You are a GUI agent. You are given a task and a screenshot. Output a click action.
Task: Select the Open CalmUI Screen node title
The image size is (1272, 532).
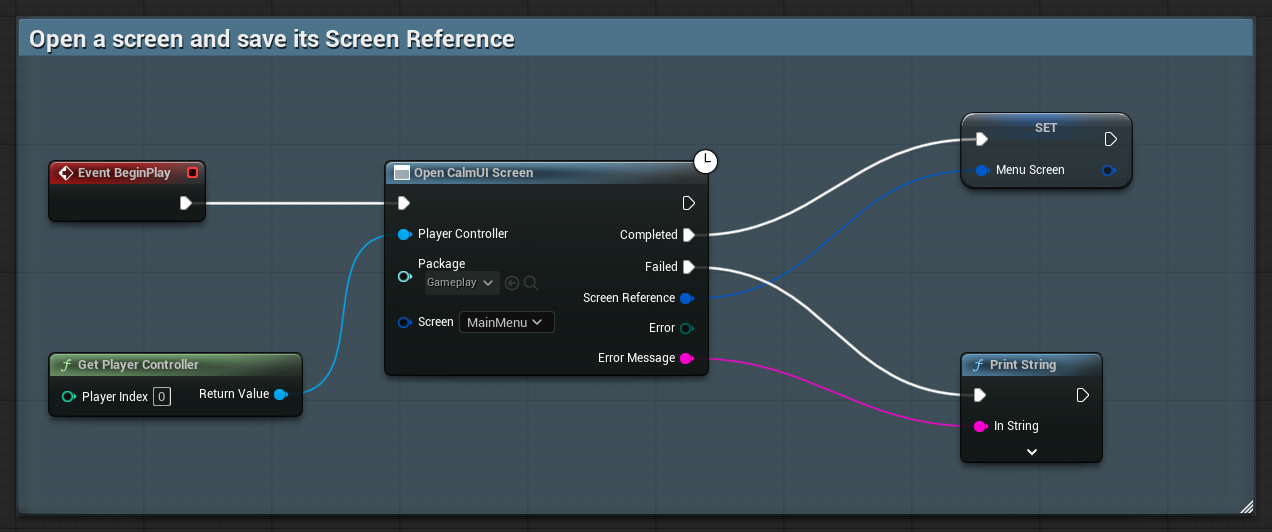pyautogui.click(x=473, y=173)
